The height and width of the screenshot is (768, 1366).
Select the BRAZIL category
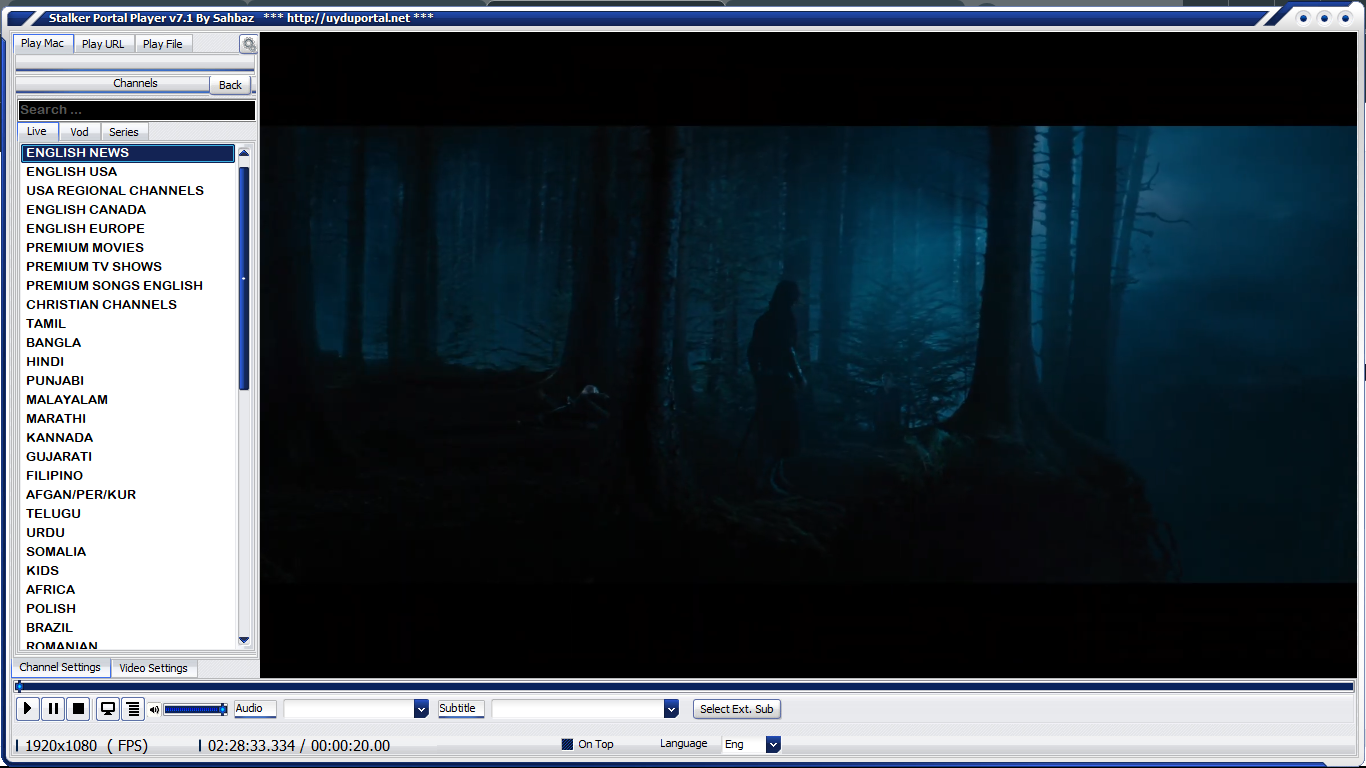128,628
